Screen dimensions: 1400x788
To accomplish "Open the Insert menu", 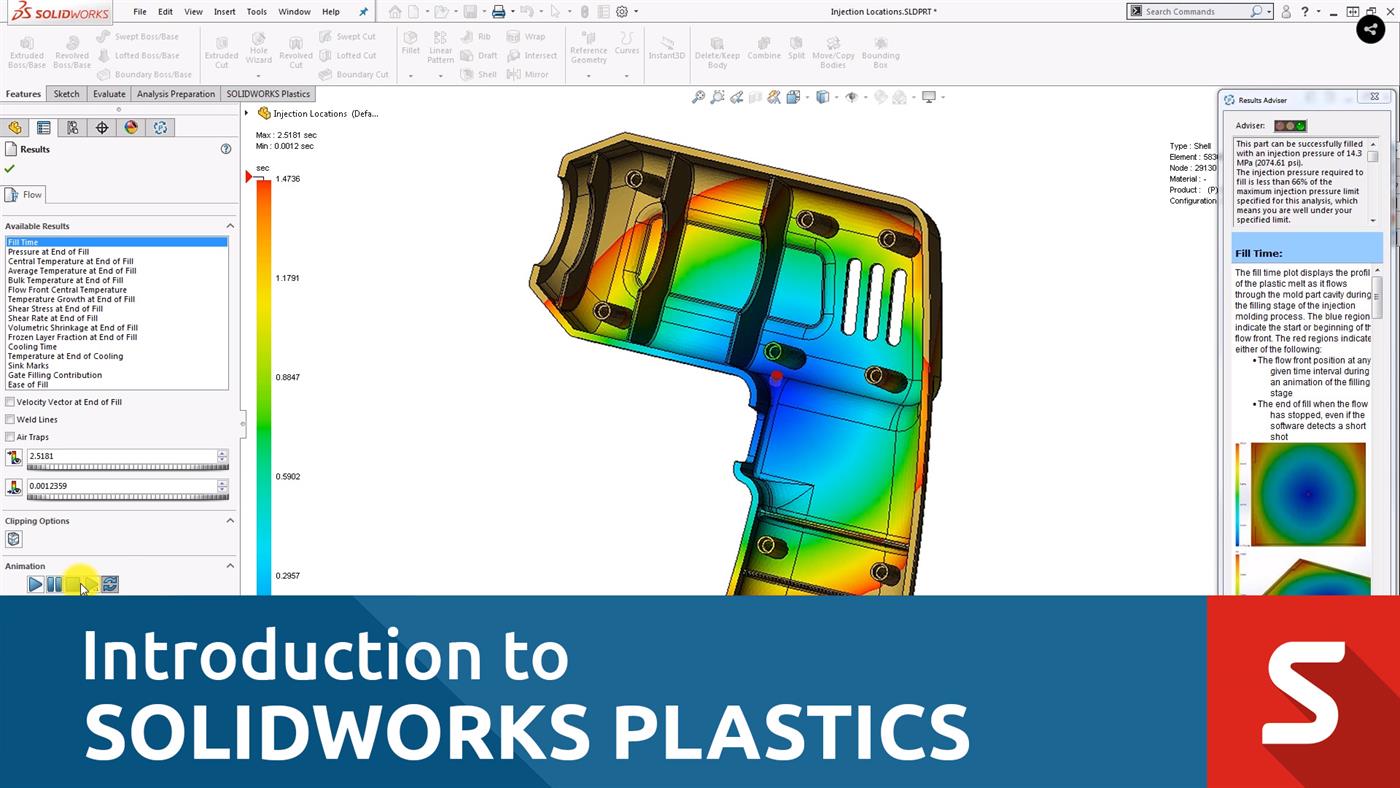I will point(224,12).
